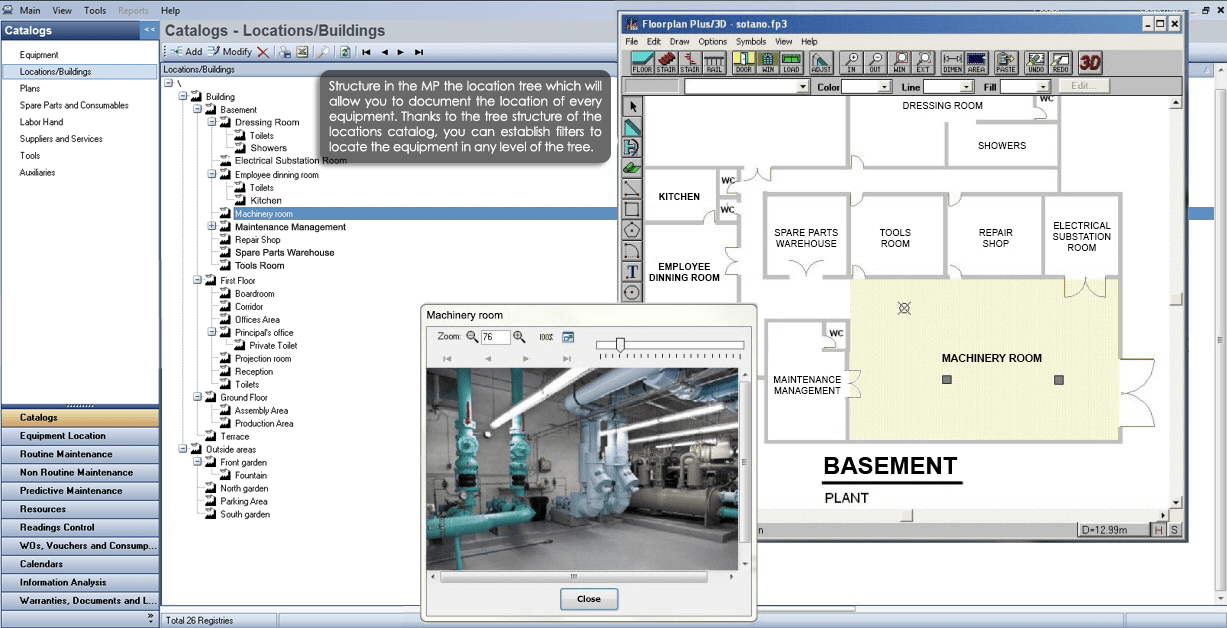Export the locations catalog to Excel
Image resolution: width=1227 pixels, height=628 pixels.
303,51
